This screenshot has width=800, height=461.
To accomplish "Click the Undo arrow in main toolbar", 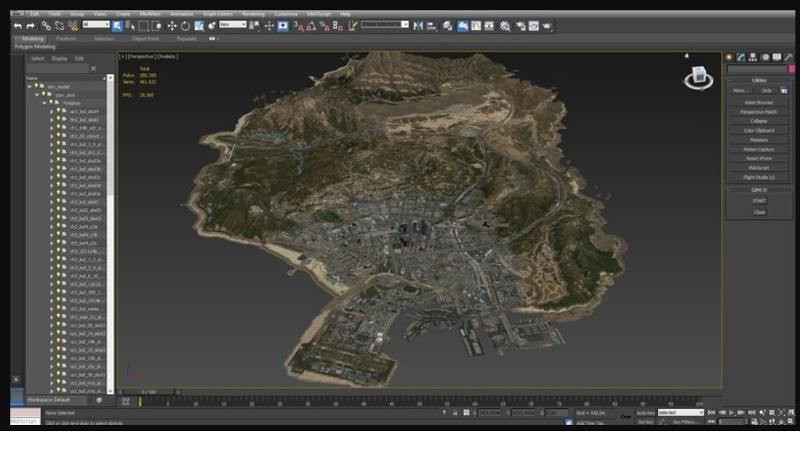I will click(17, 25).
